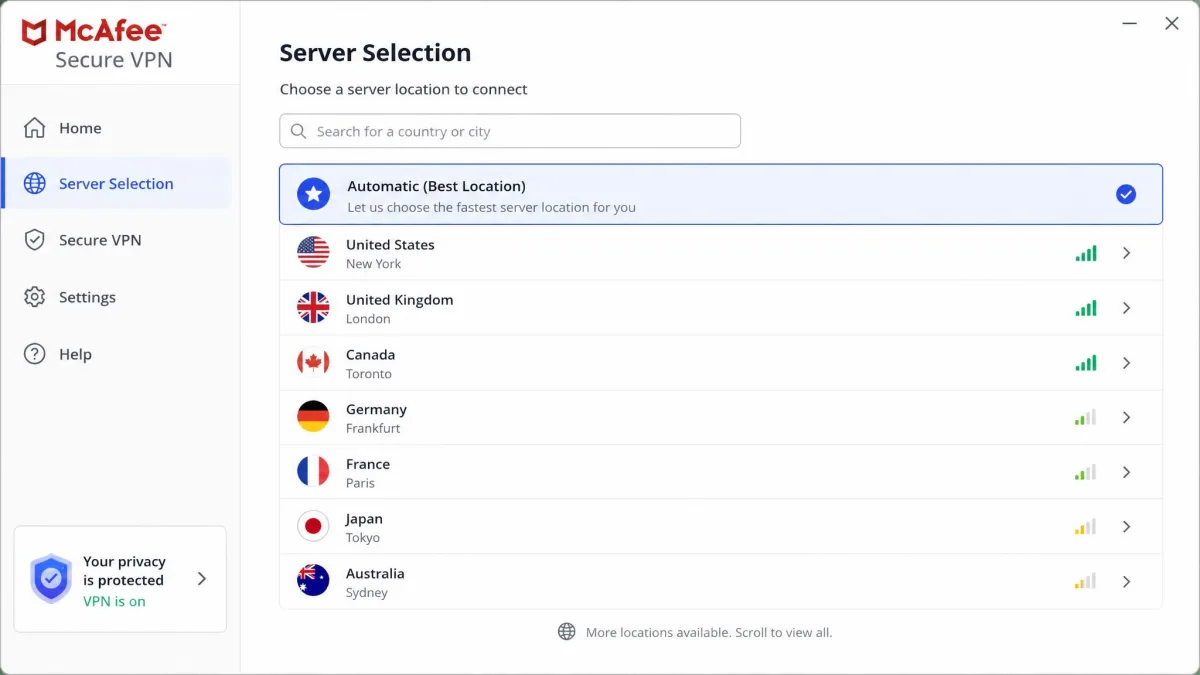Click the Australia flag icon

(313, 581)
